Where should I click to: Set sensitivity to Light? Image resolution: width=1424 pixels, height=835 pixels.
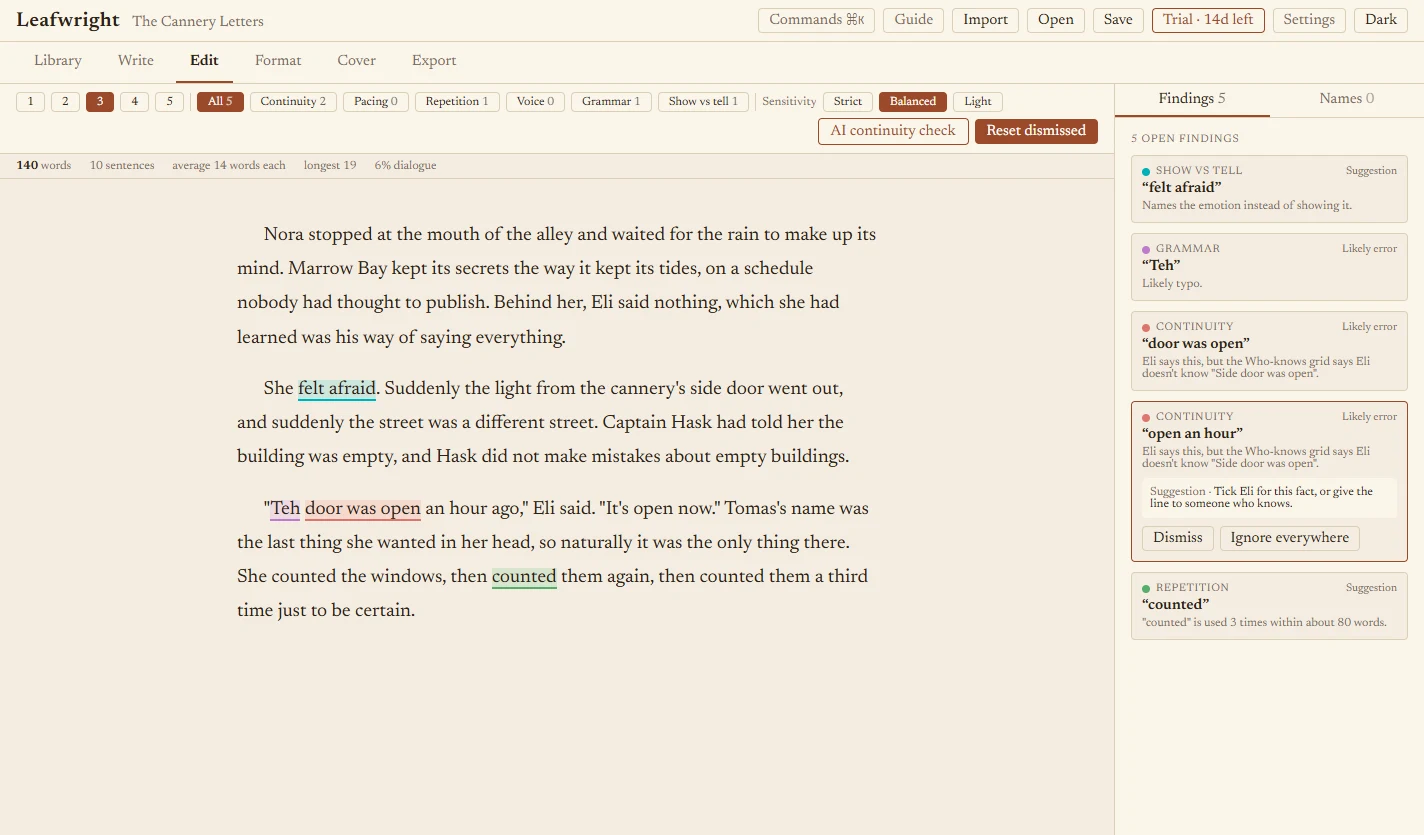point(978,101)
